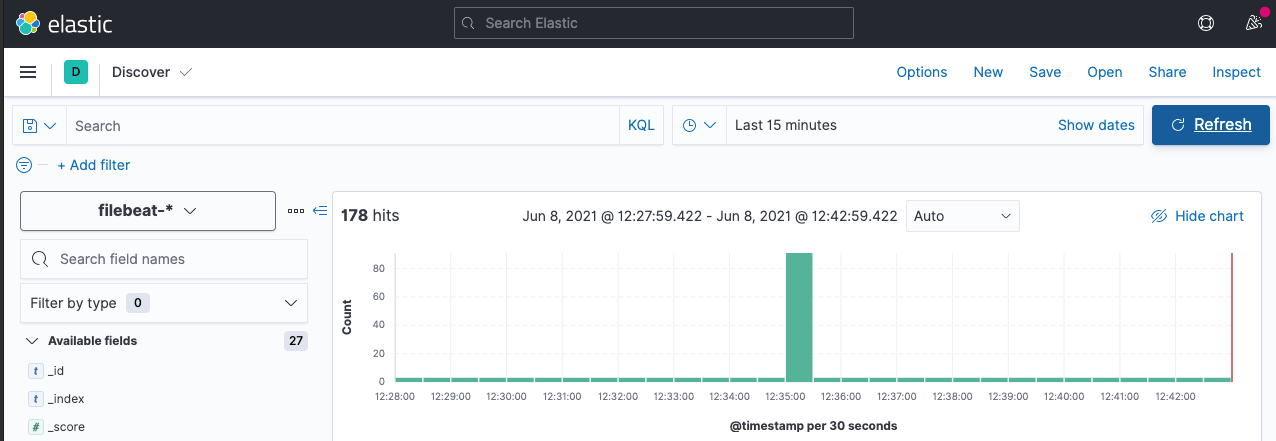
Task: Collapse the Available fields section
Action: pos(32,341)
